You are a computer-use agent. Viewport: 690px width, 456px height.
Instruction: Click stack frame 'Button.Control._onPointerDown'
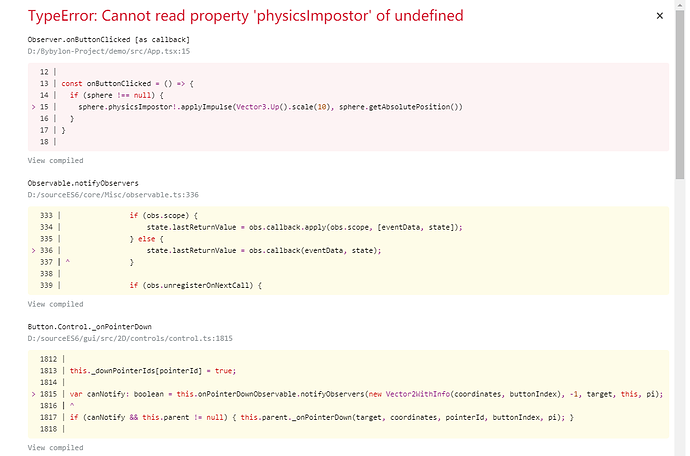(x=89, y=327)
